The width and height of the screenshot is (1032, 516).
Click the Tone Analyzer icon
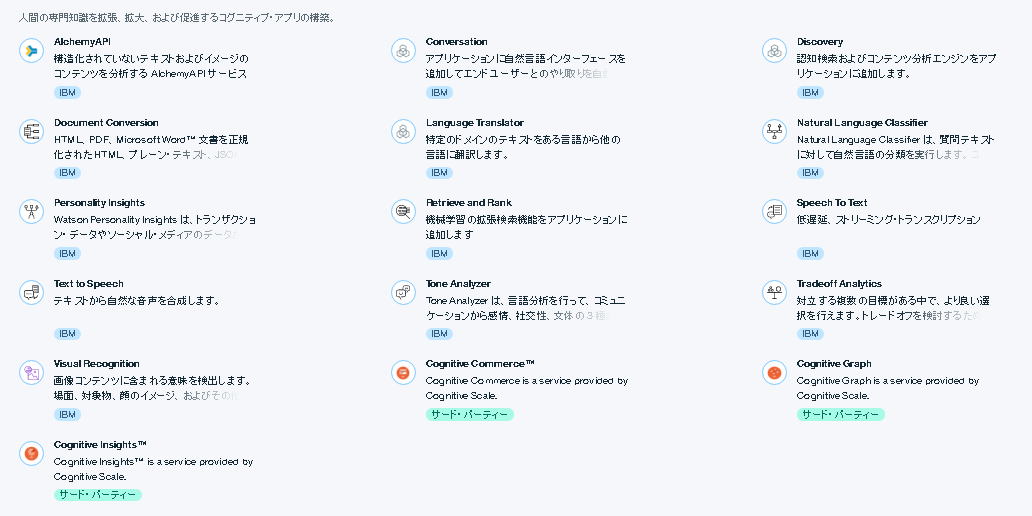pyautogui.click(x=403, y=292)
